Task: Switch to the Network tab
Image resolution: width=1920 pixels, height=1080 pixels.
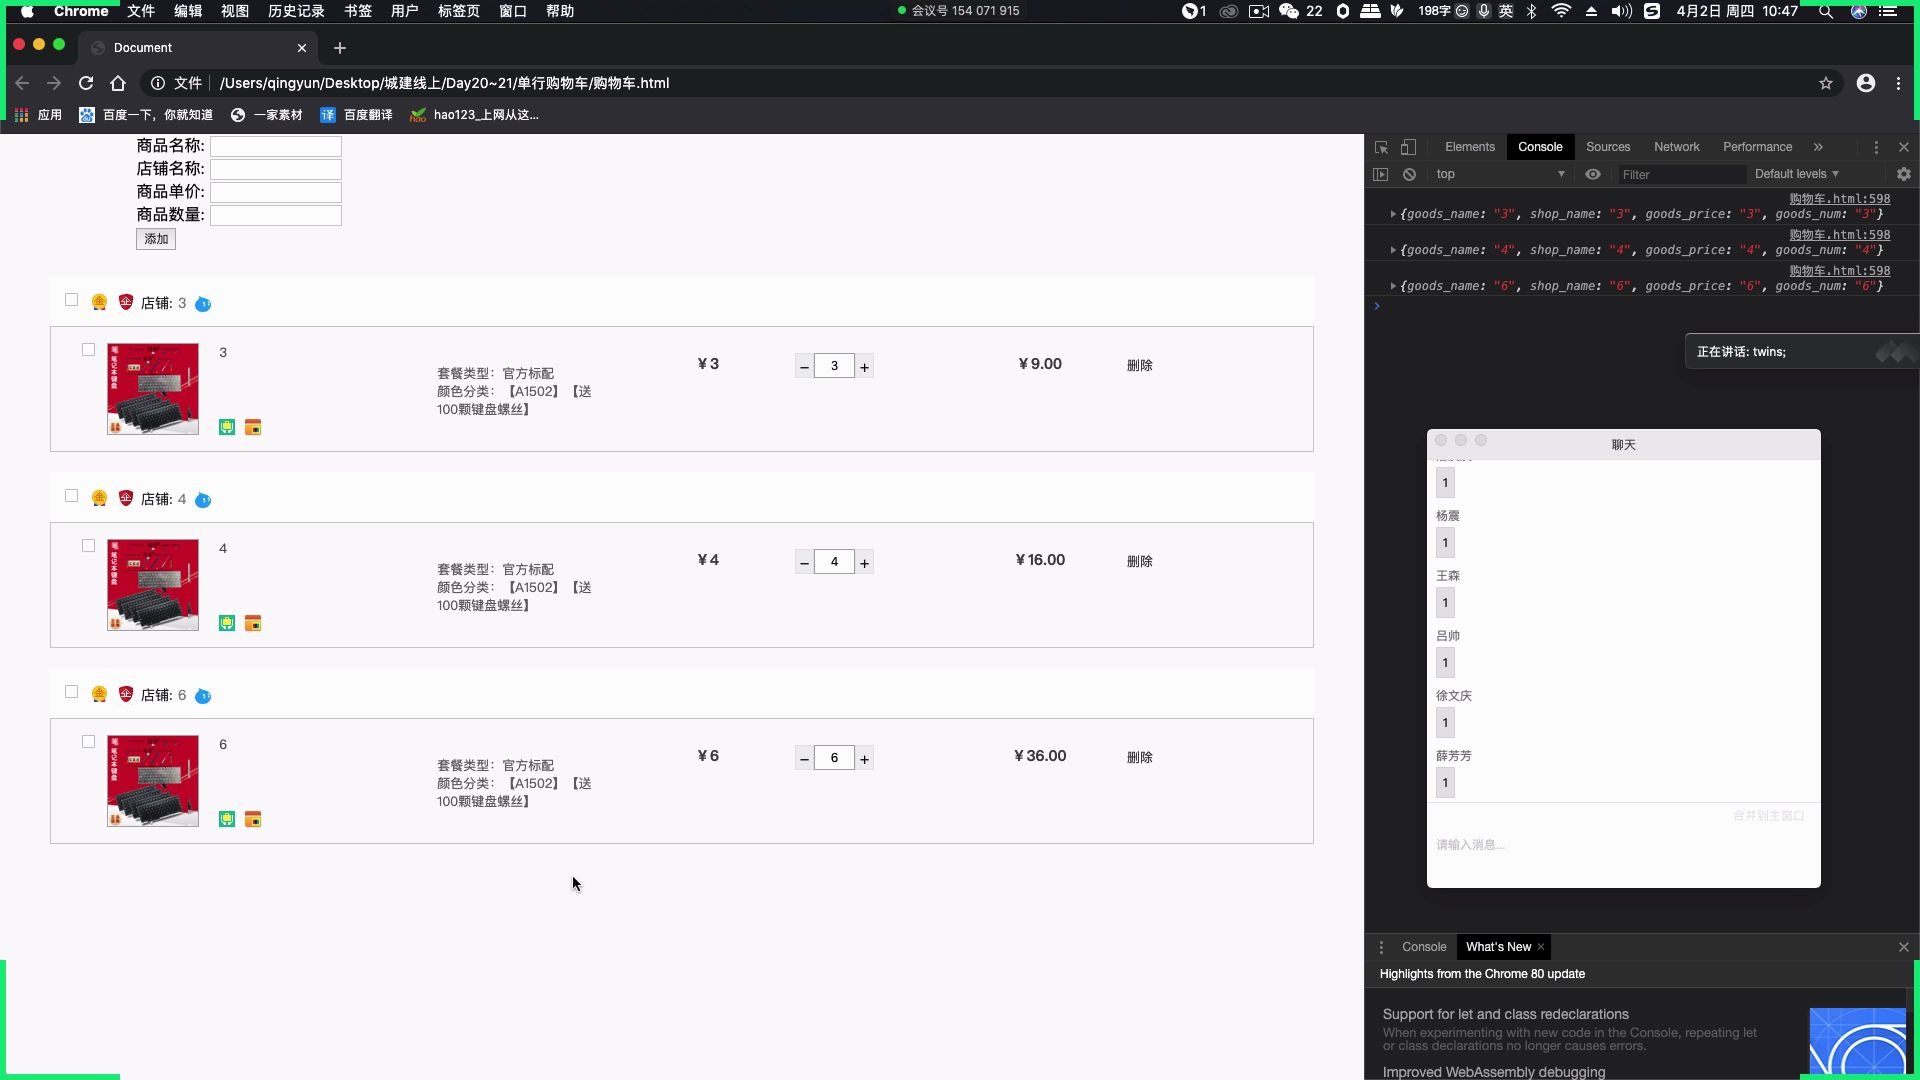Action: click(1677, 147)
